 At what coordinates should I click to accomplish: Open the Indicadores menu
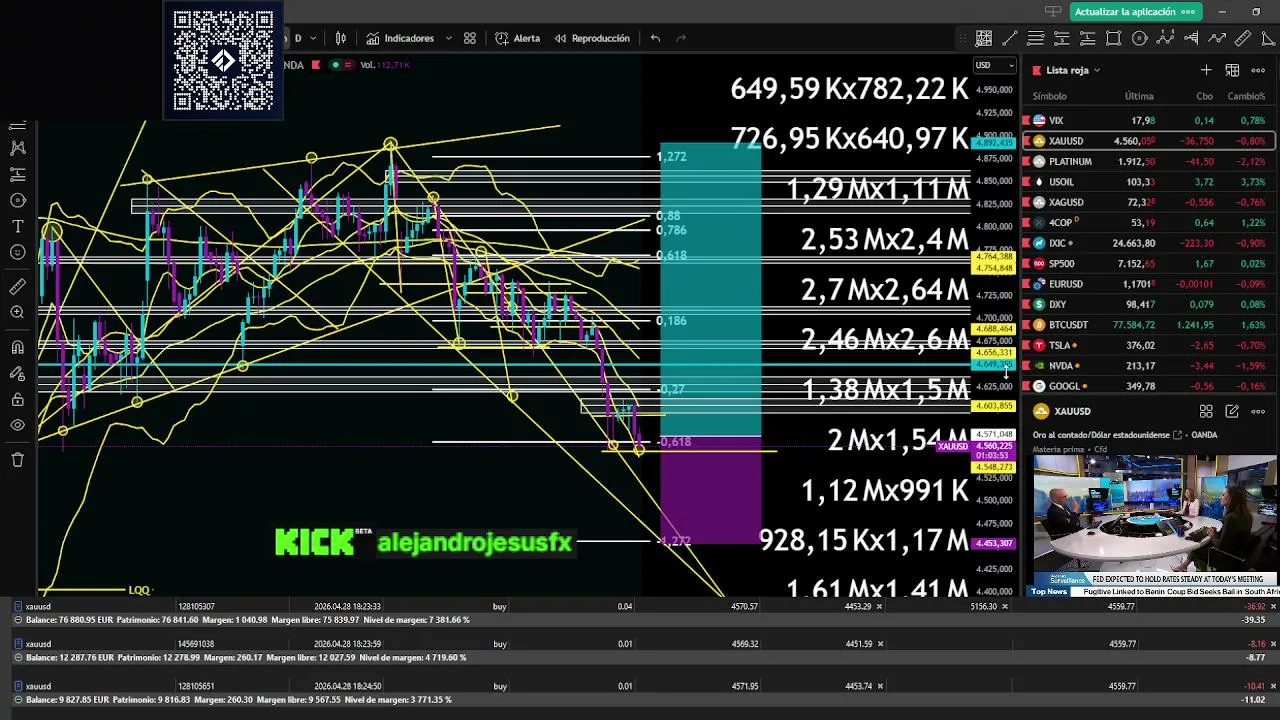coord(400,38)
